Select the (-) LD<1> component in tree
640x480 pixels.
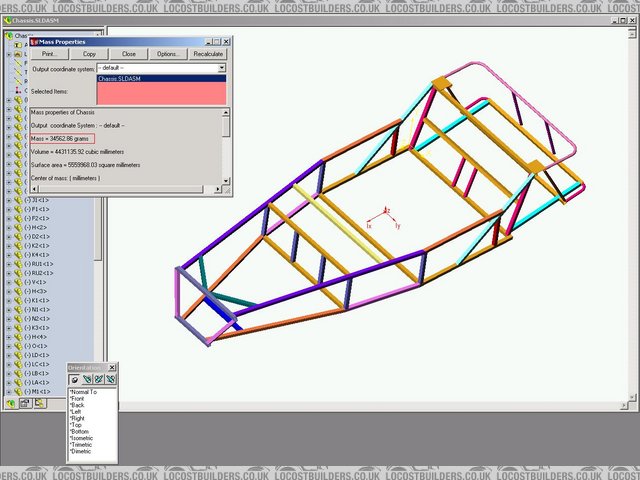[40, 354]
